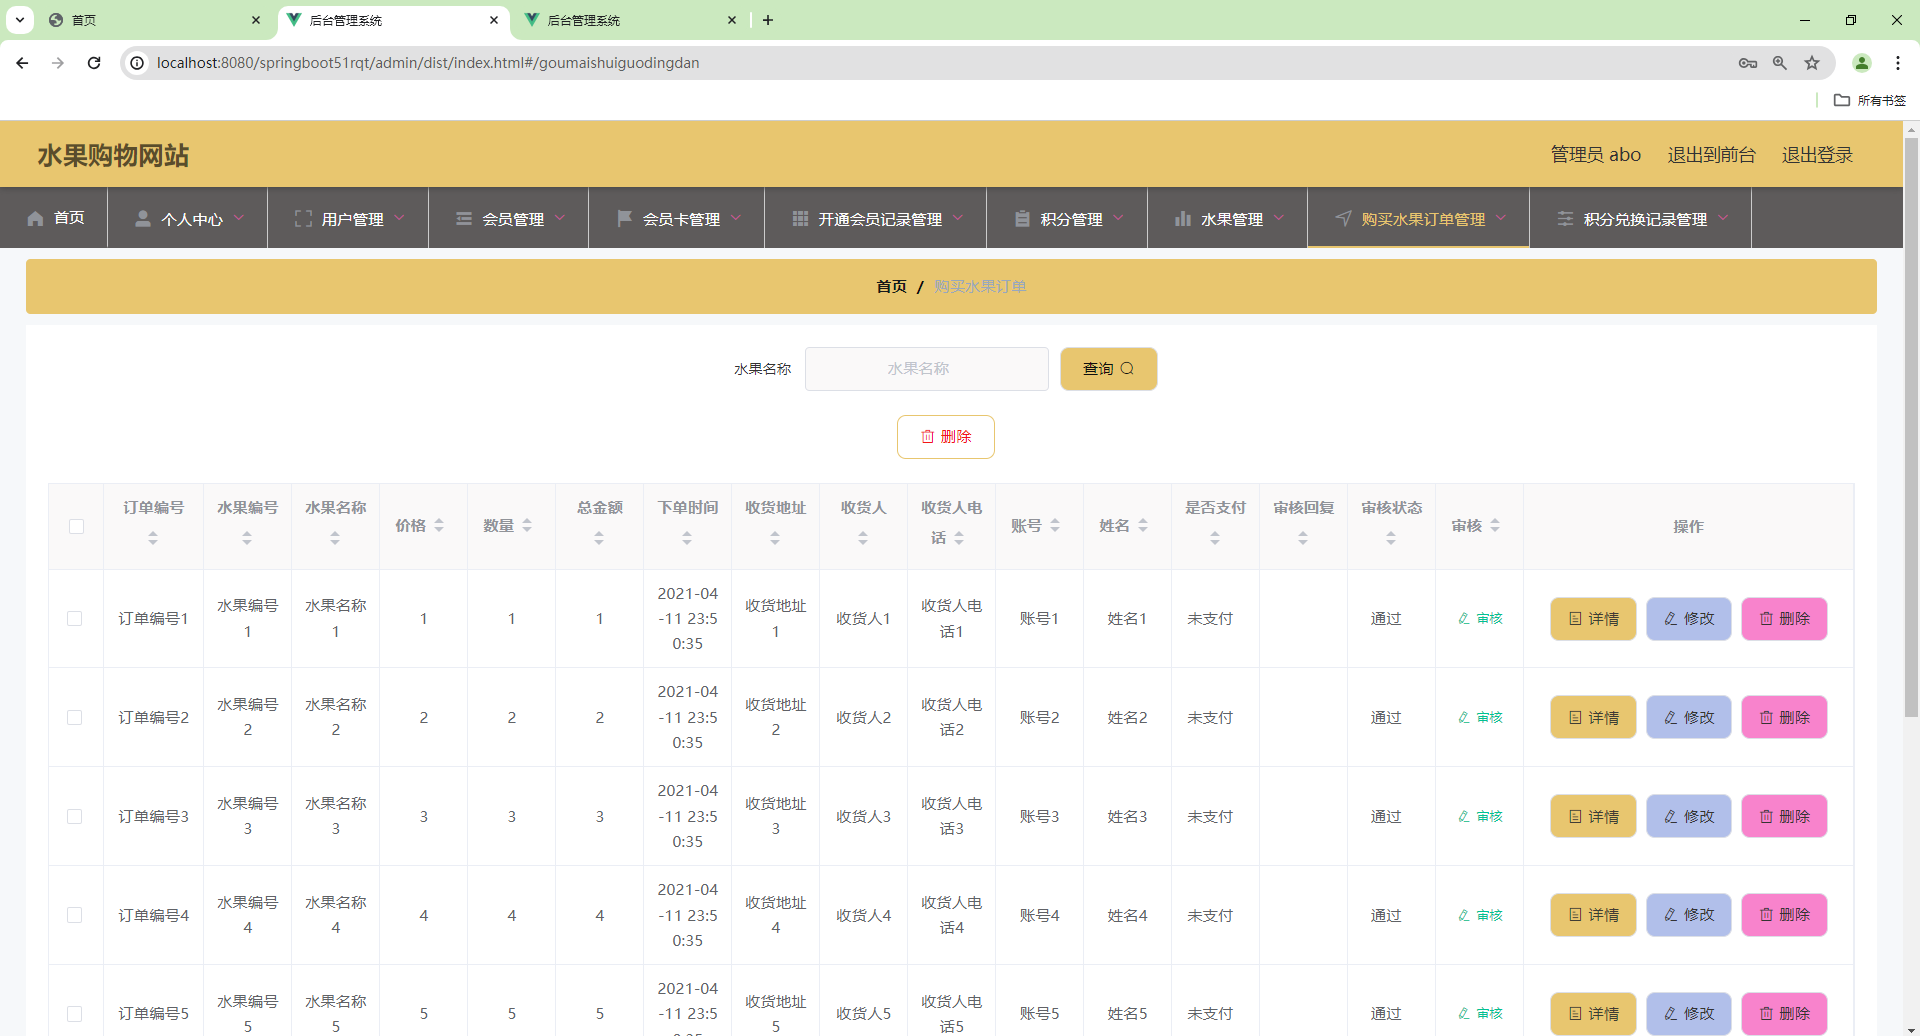This screenshot has height=1036, width=1920.
Task: Click the home icon beside 首页 in navbar
Action: pos(33,218)
